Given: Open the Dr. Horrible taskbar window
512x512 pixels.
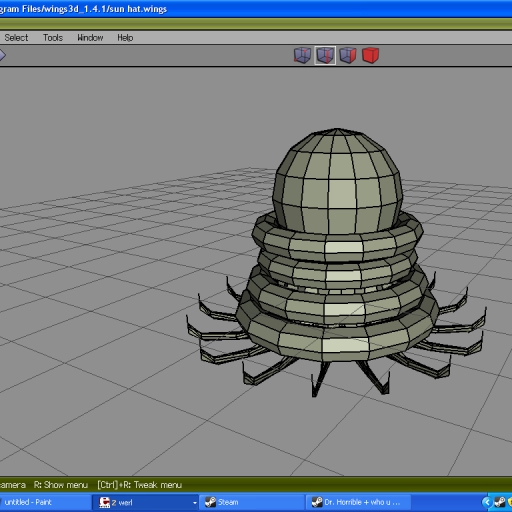Looking at the screenshot, I should [358, 502].
